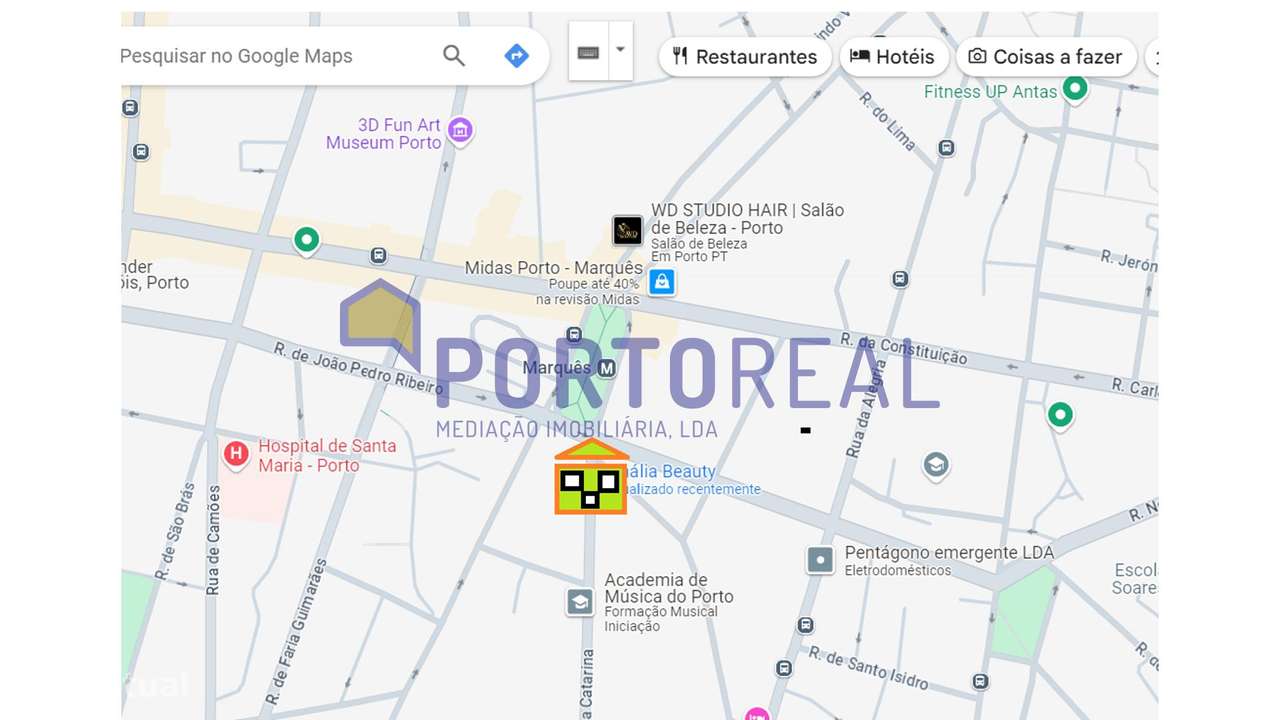This screenshot has width=1280, height=720.
Task: Select the Marquês metro station icon
Action: (606, 368)
